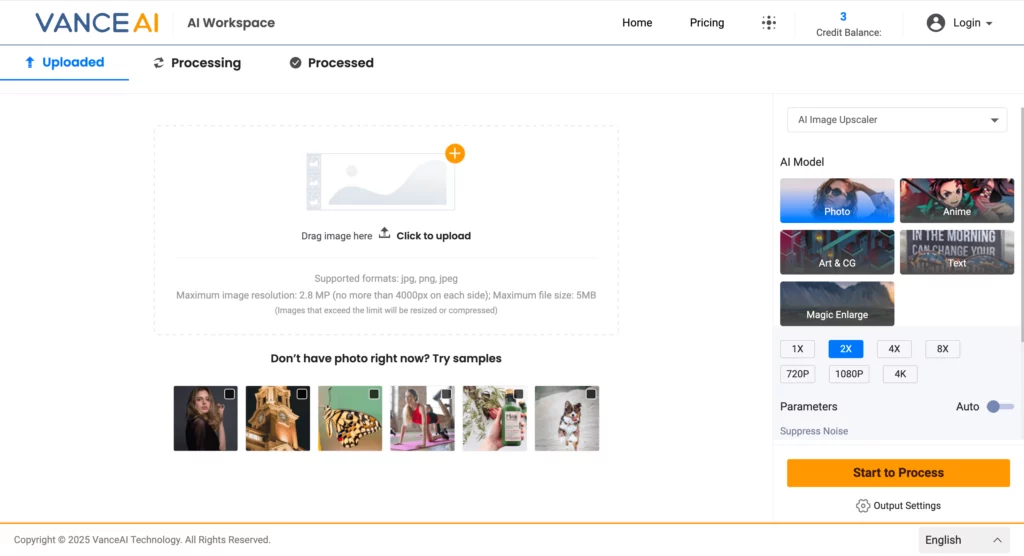The image size is (1024, 556).
Task: Click the Supported formats text line
Action: tap(386, 278)
